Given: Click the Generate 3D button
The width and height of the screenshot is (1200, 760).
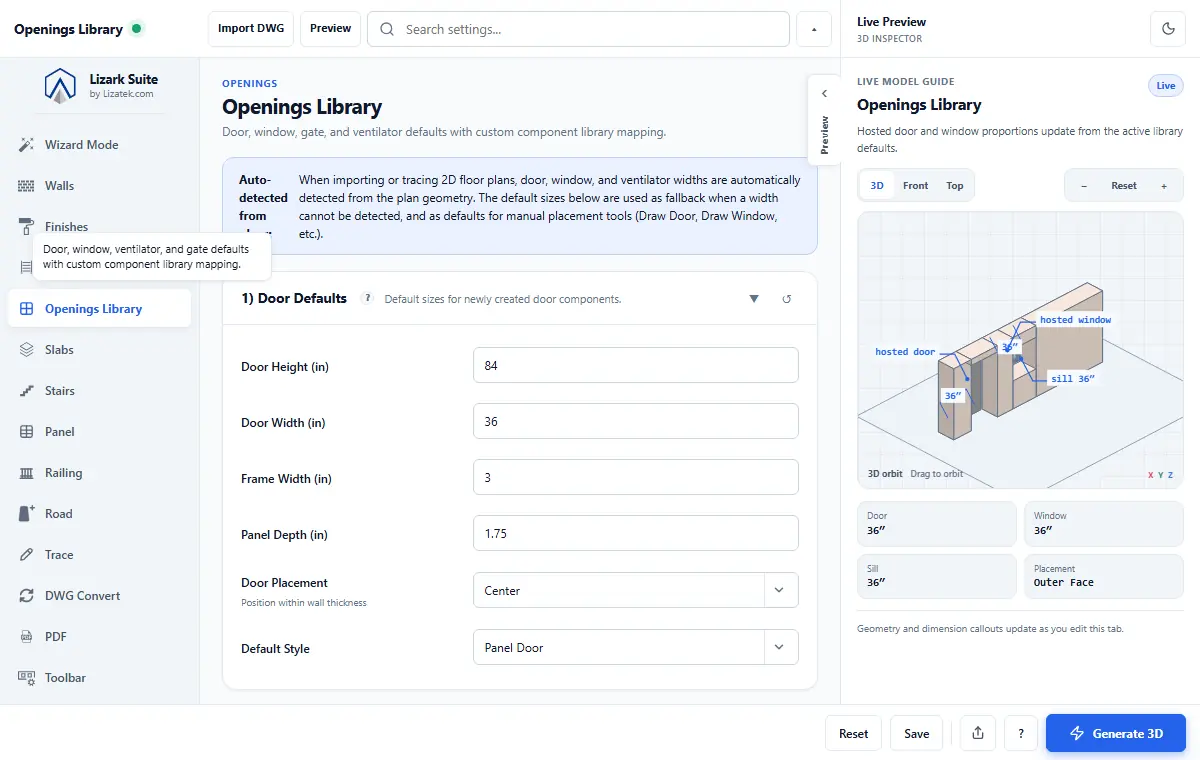Looking at the screenshot, I should 1116,733.
